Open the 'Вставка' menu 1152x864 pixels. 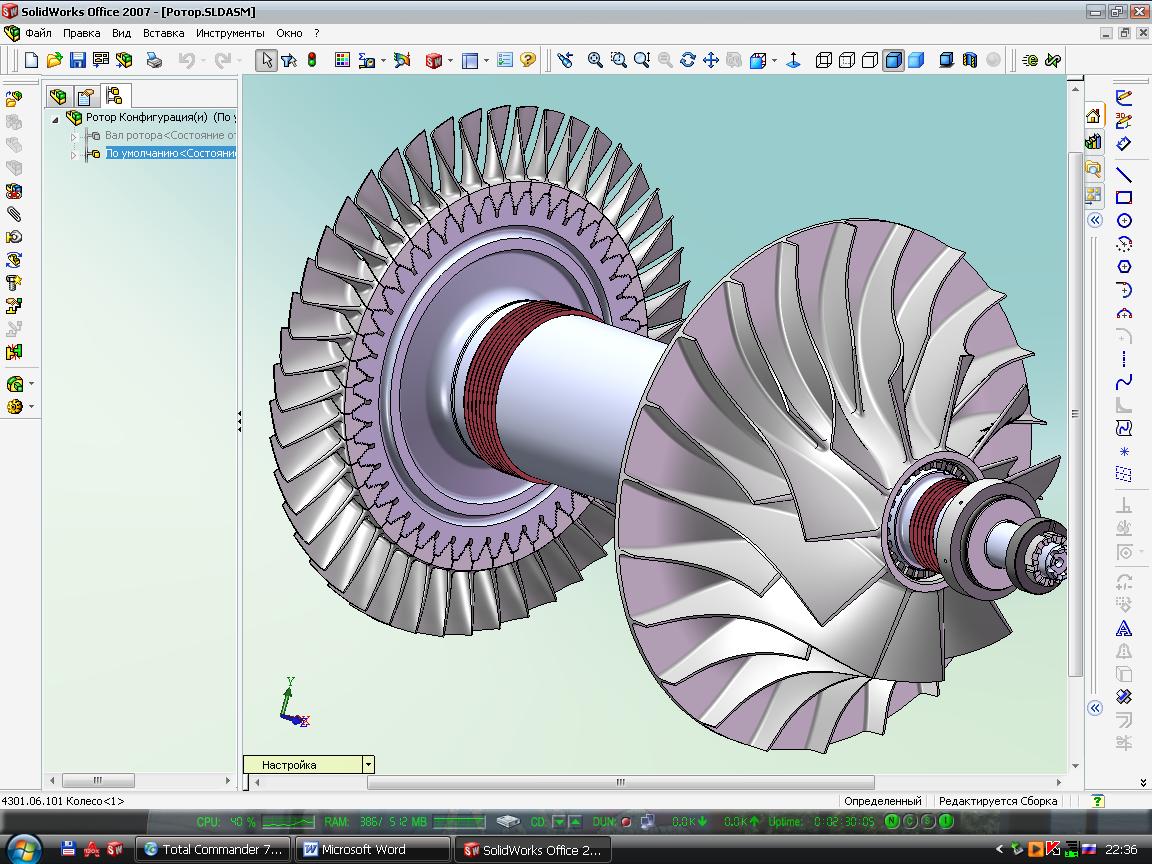click(163, 33)
